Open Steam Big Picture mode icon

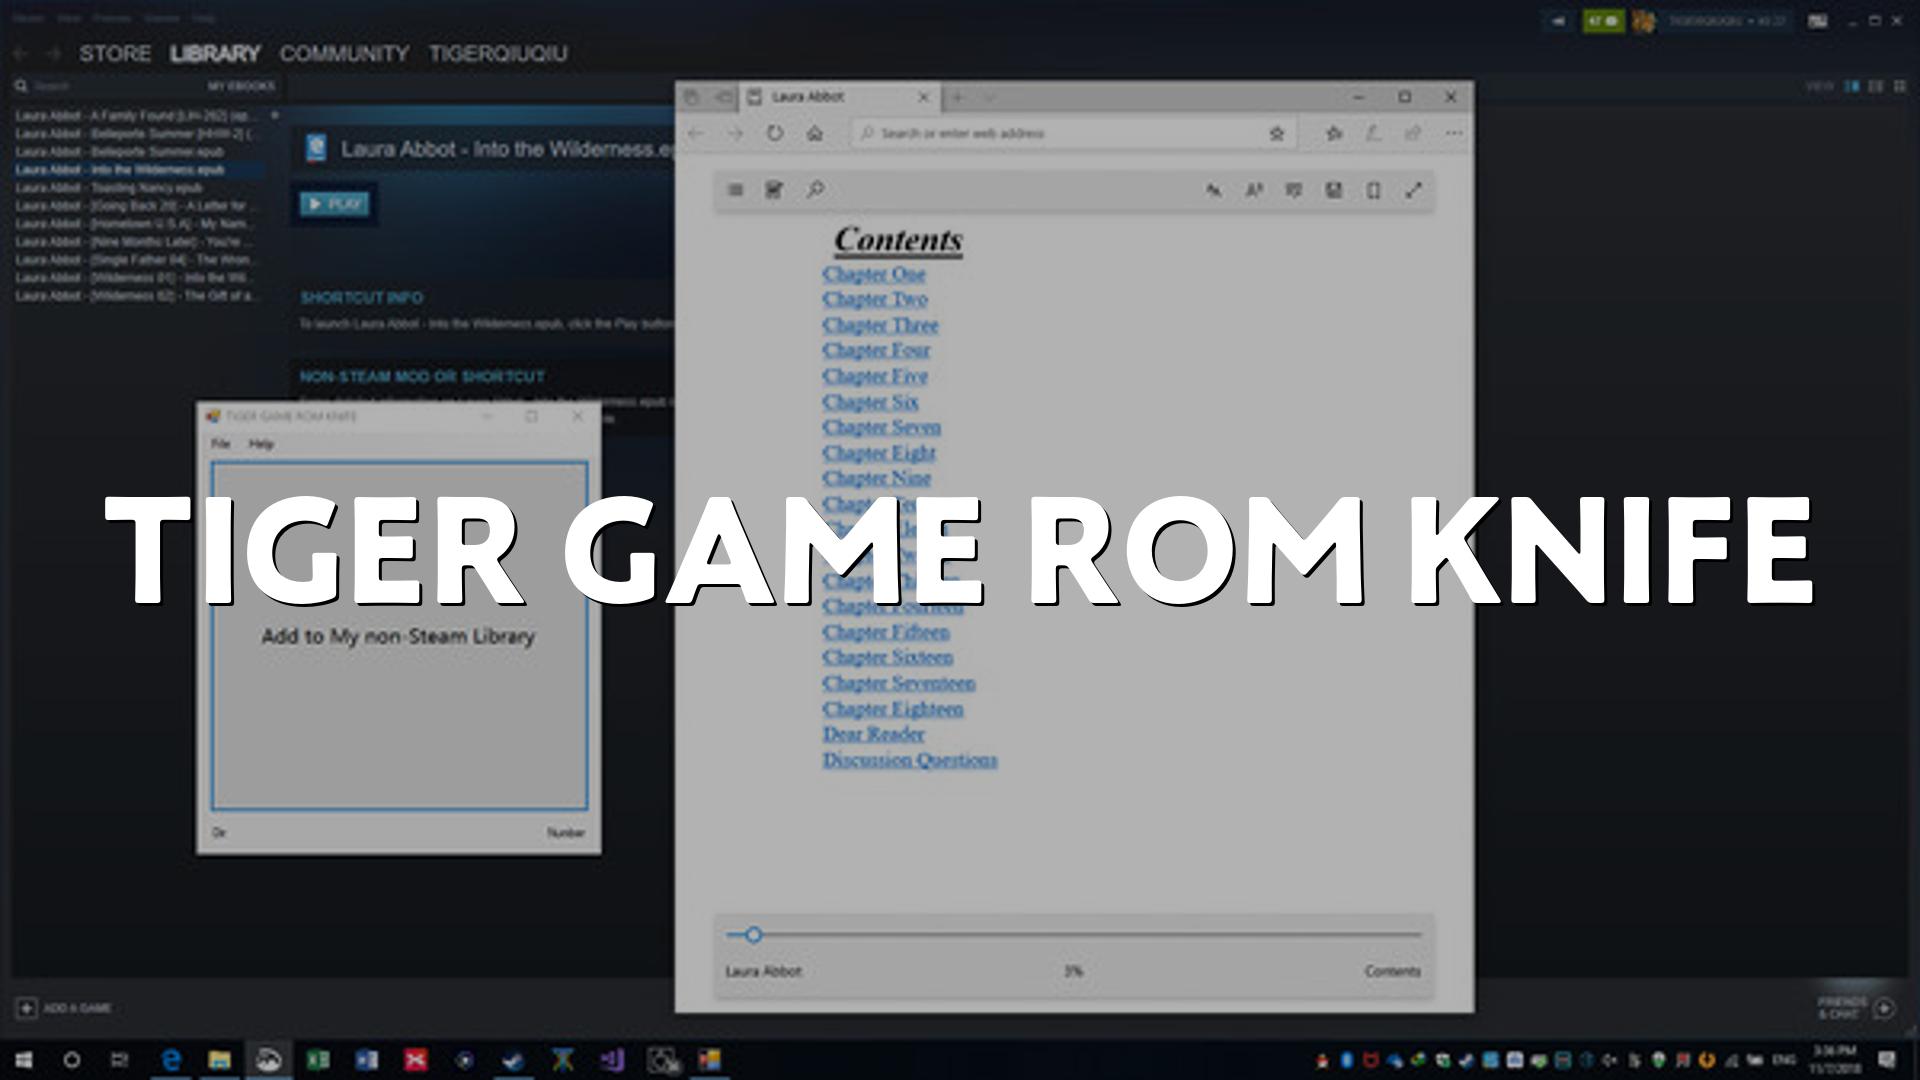(1818, 21)
